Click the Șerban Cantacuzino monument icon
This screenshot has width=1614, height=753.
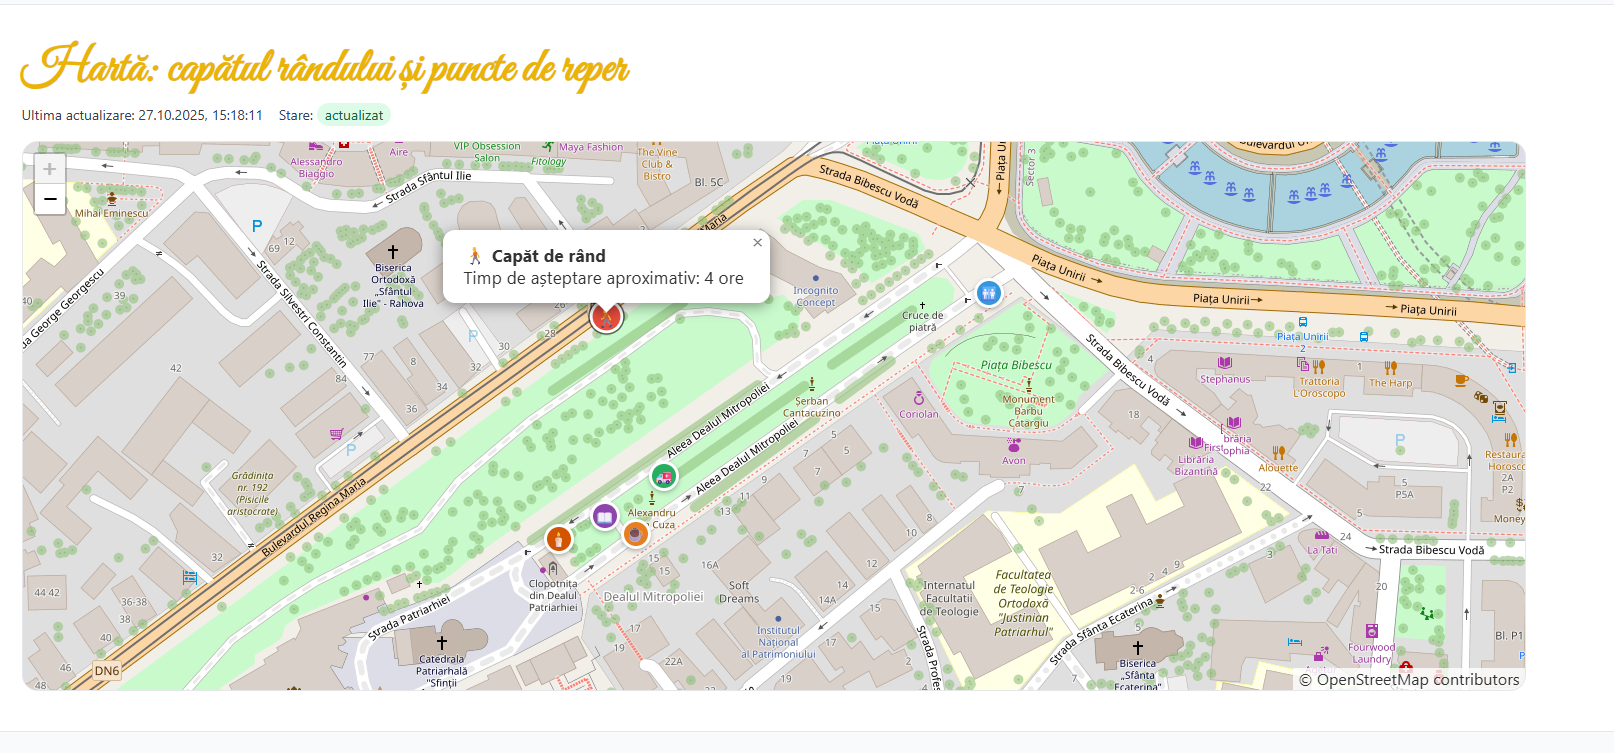coord(811,384)
